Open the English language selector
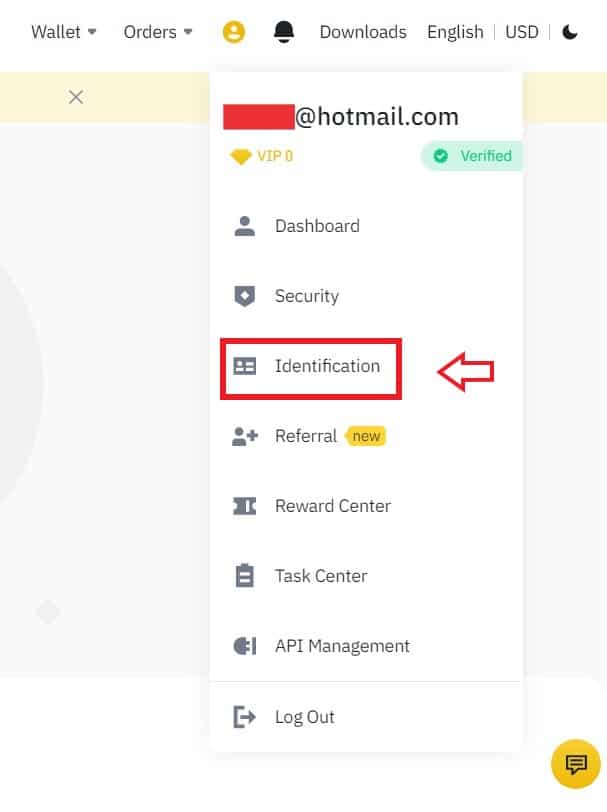The image size is (607, 812). point(455,32)
